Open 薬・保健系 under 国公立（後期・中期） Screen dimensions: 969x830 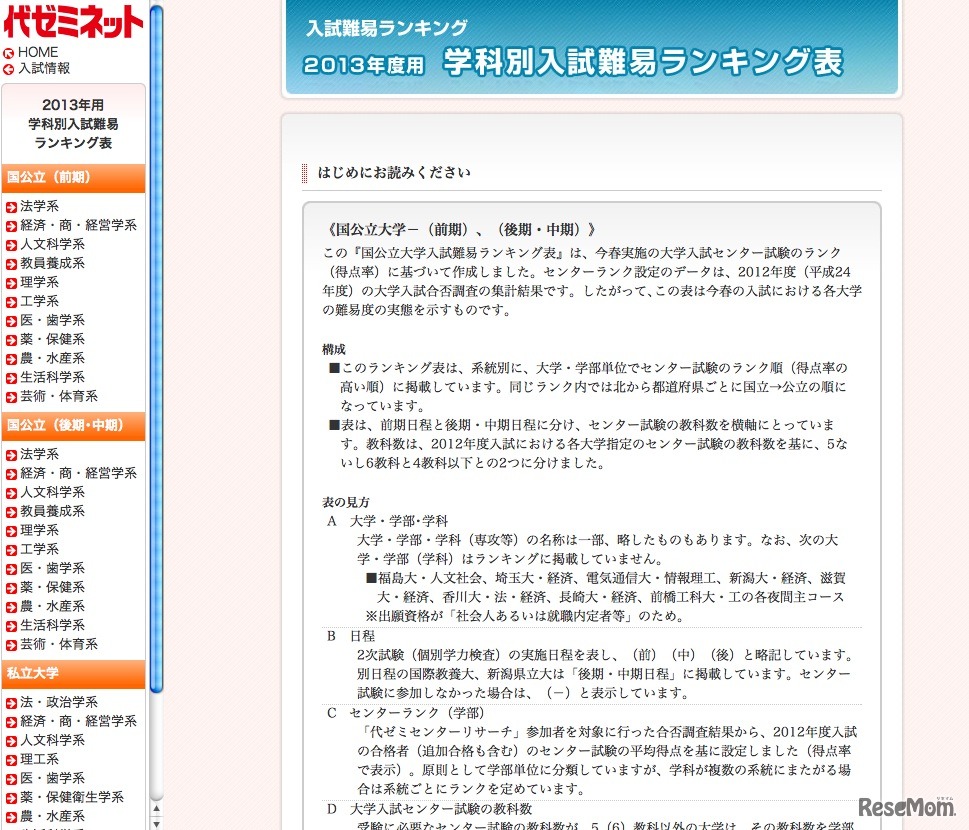tap(52, 588)
